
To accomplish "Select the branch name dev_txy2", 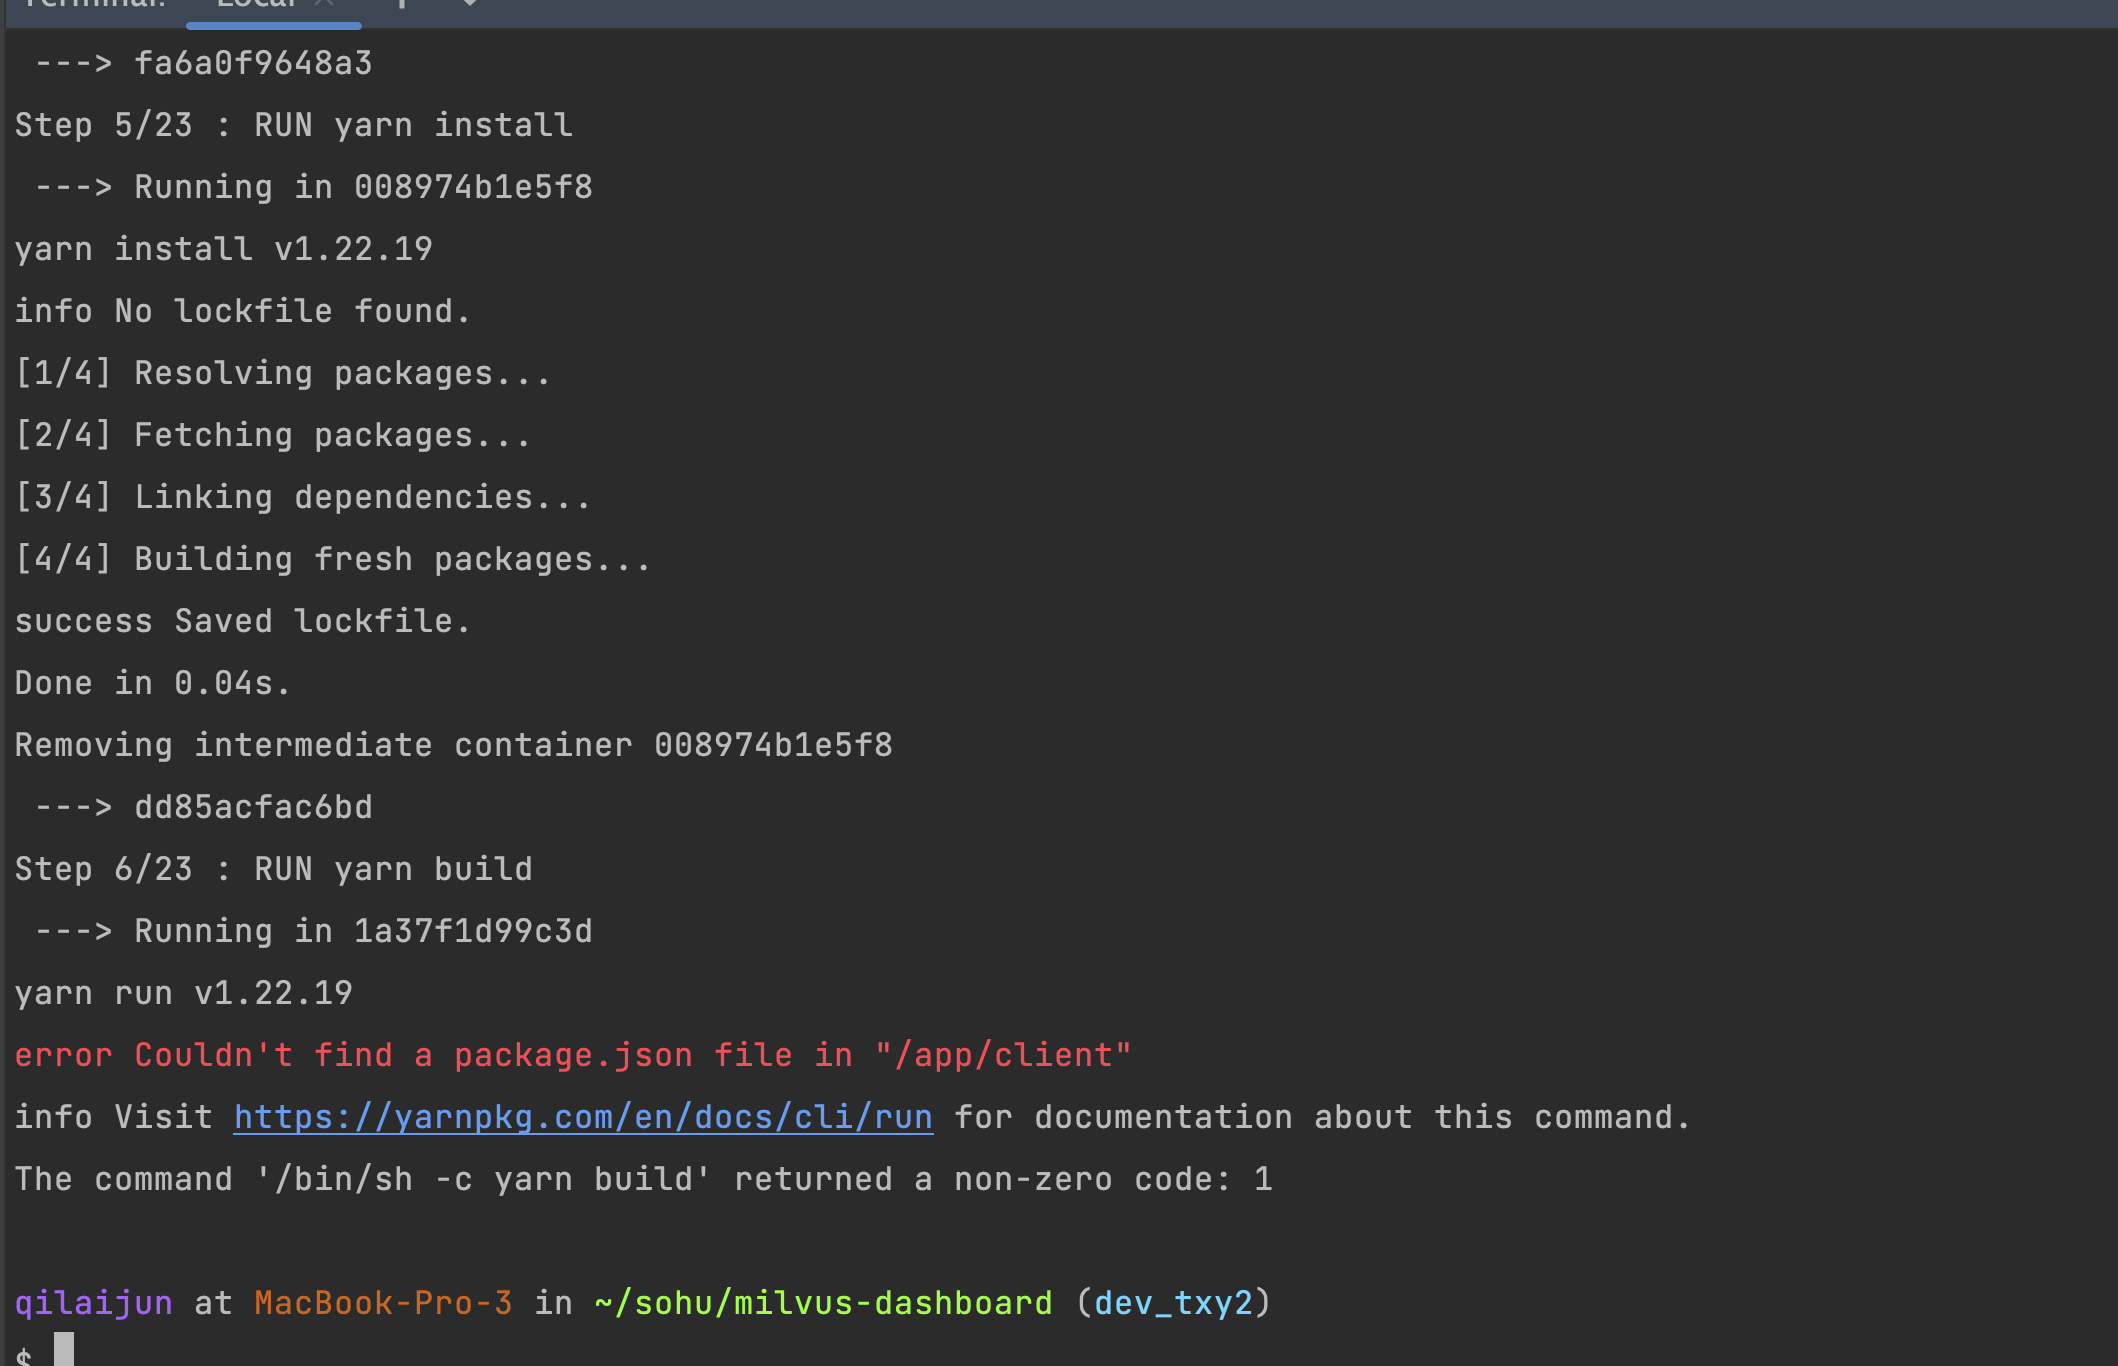I will [1175, 1302].
